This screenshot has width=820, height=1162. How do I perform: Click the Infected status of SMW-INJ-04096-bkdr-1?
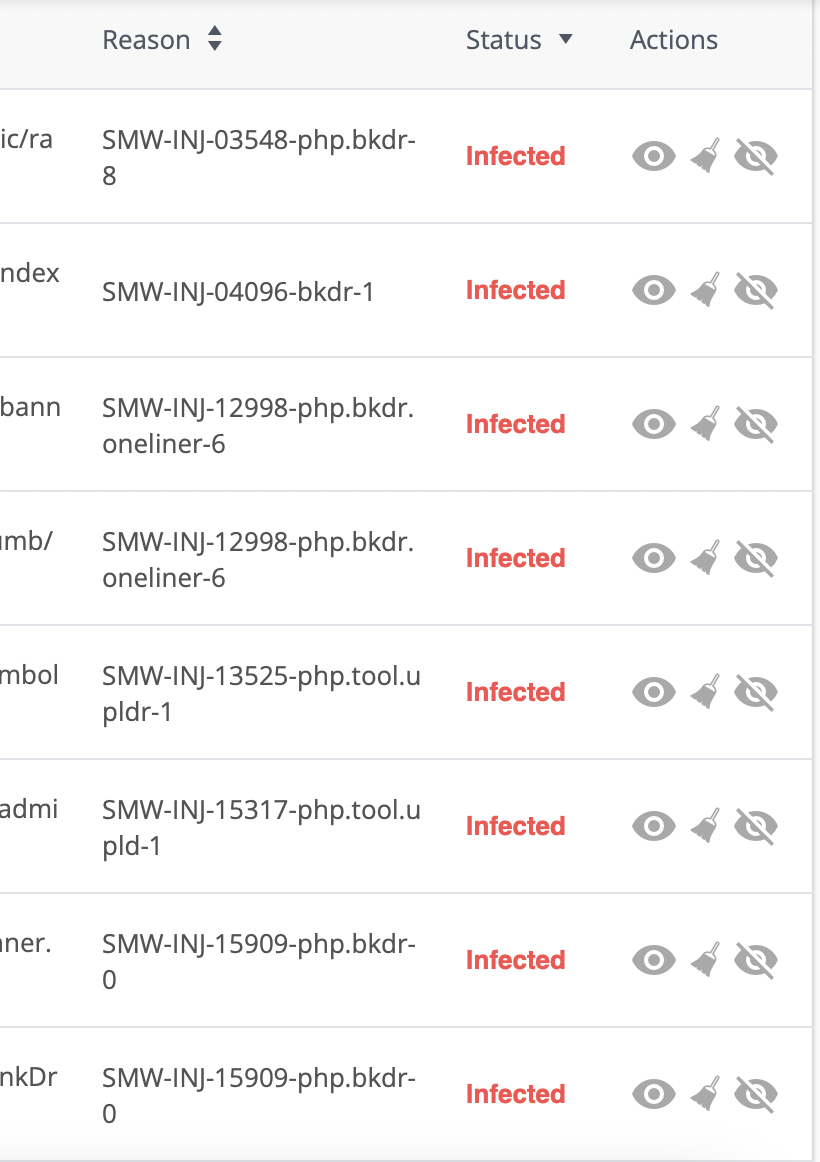[515, 290]
